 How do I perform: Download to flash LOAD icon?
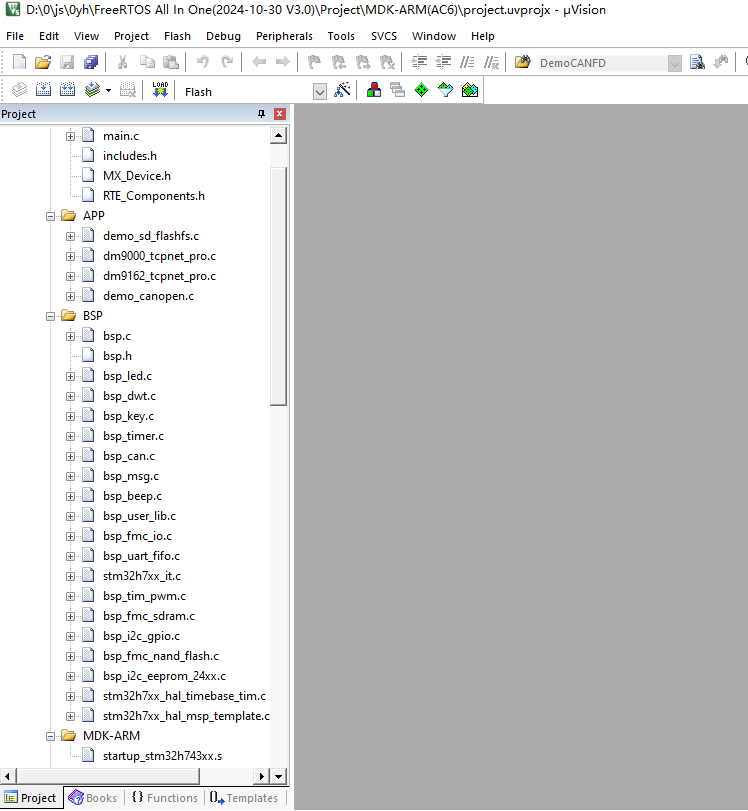pos(160,90)
